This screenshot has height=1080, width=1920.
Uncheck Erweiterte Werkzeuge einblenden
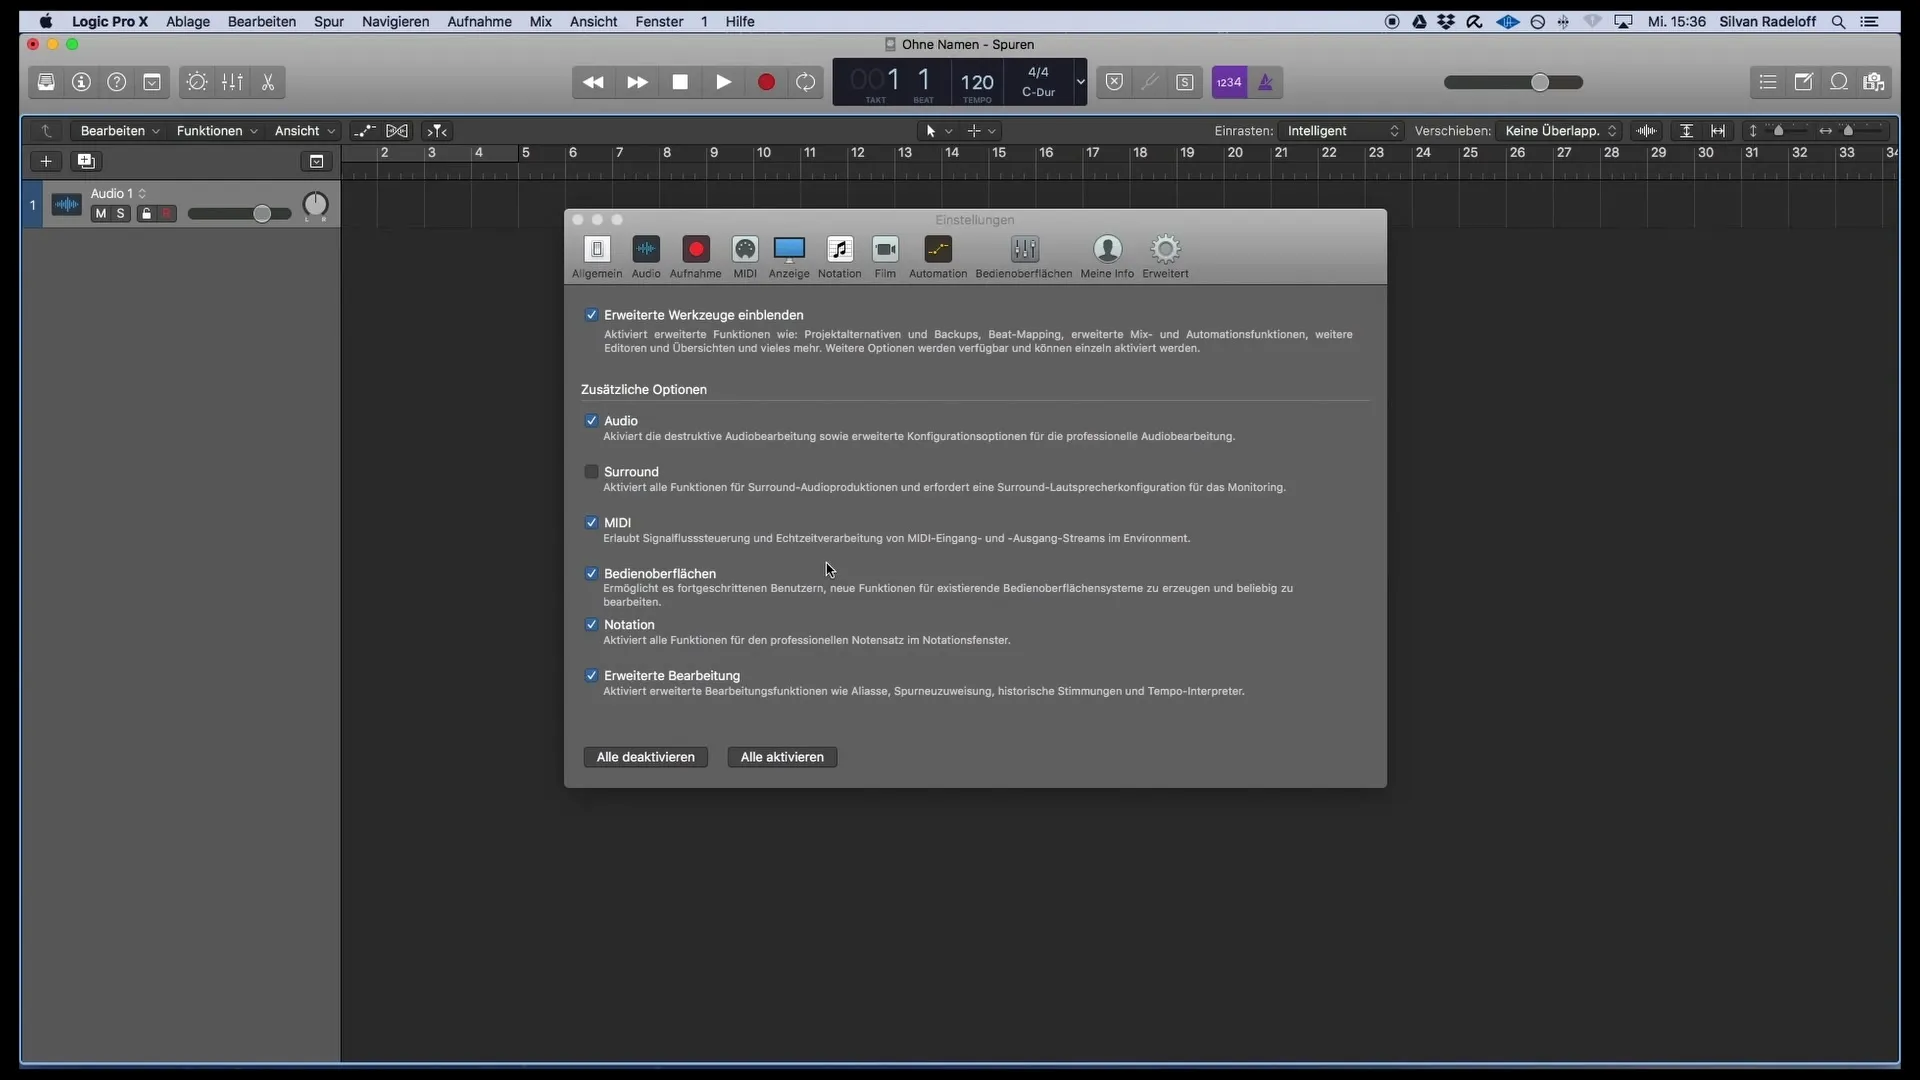(592, 315)
